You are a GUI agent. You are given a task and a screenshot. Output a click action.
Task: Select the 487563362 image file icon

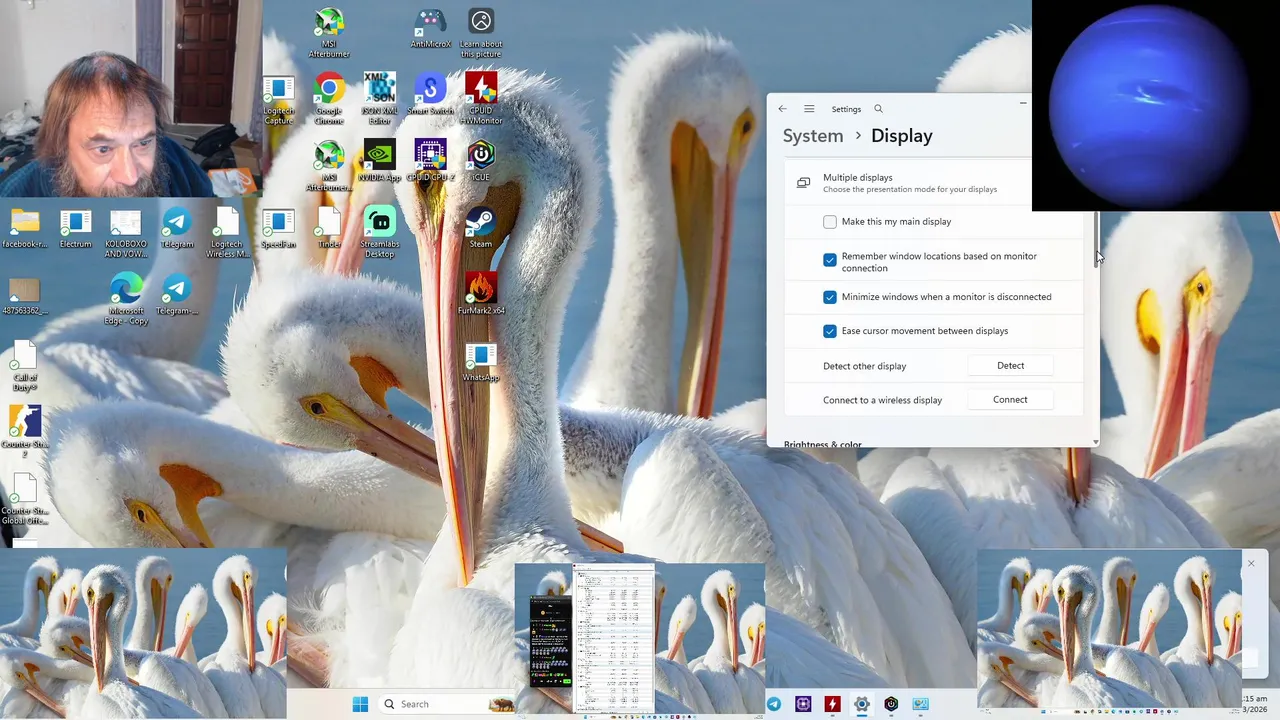(25, 297)
